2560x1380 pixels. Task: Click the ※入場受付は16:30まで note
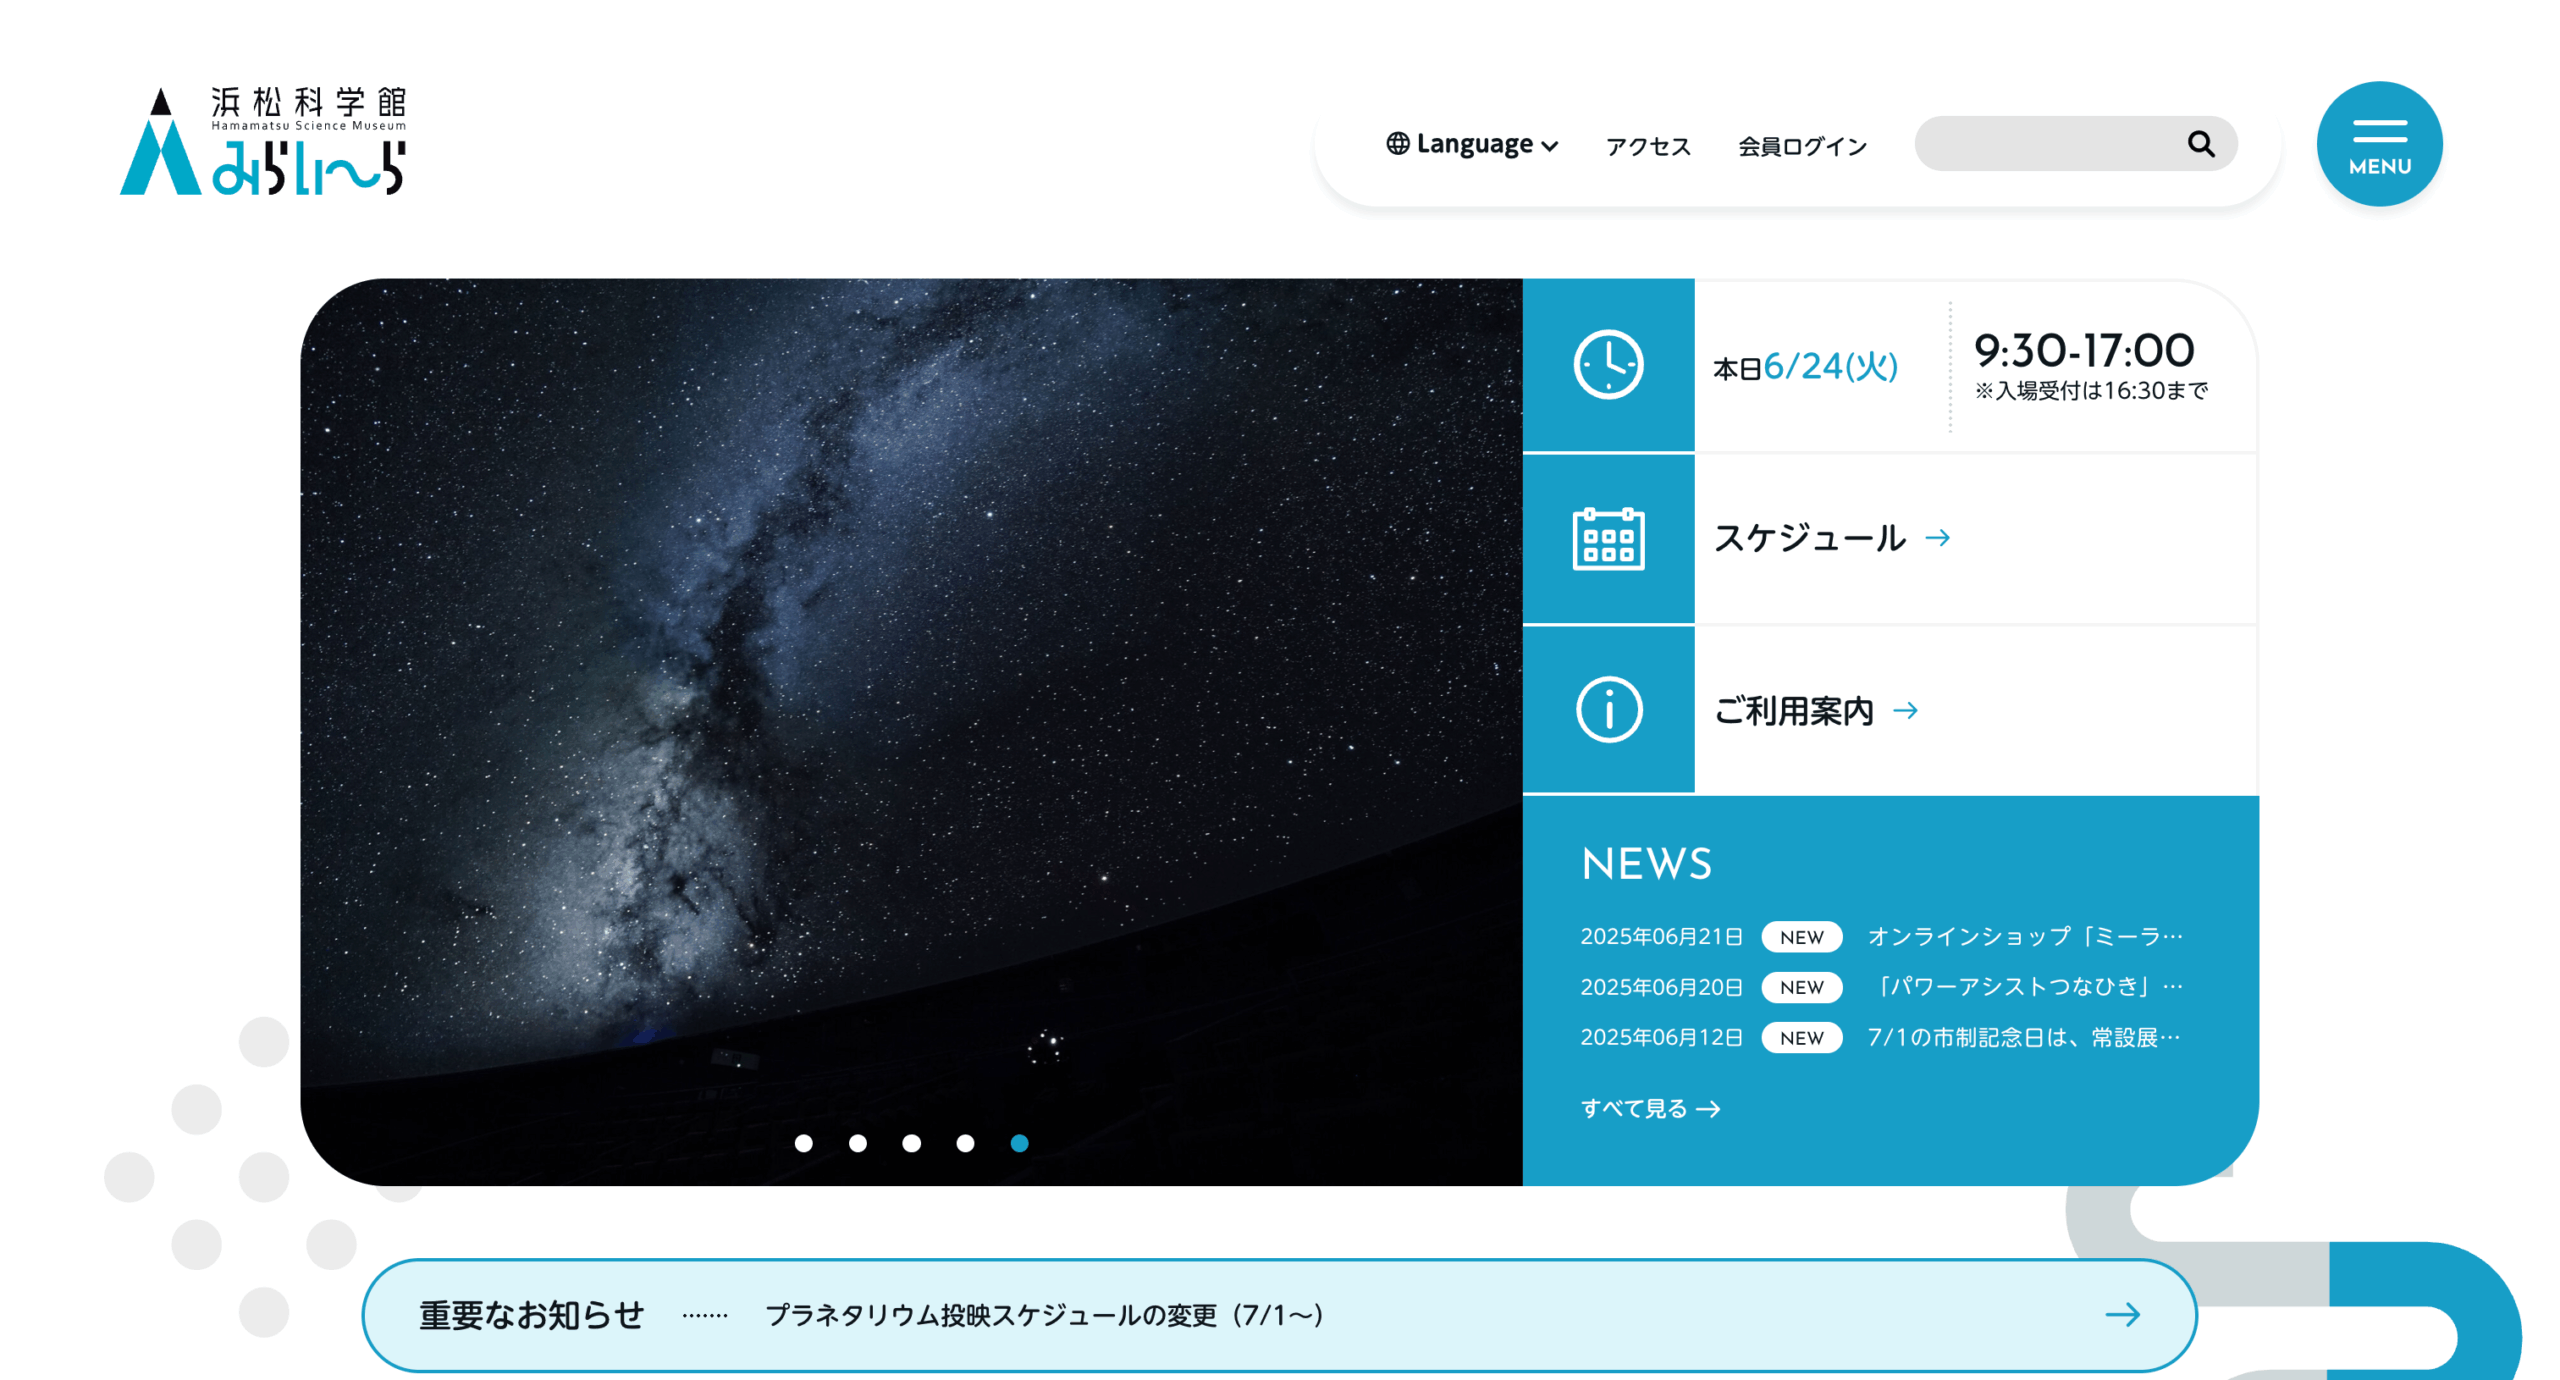(x=2090, y=390)
